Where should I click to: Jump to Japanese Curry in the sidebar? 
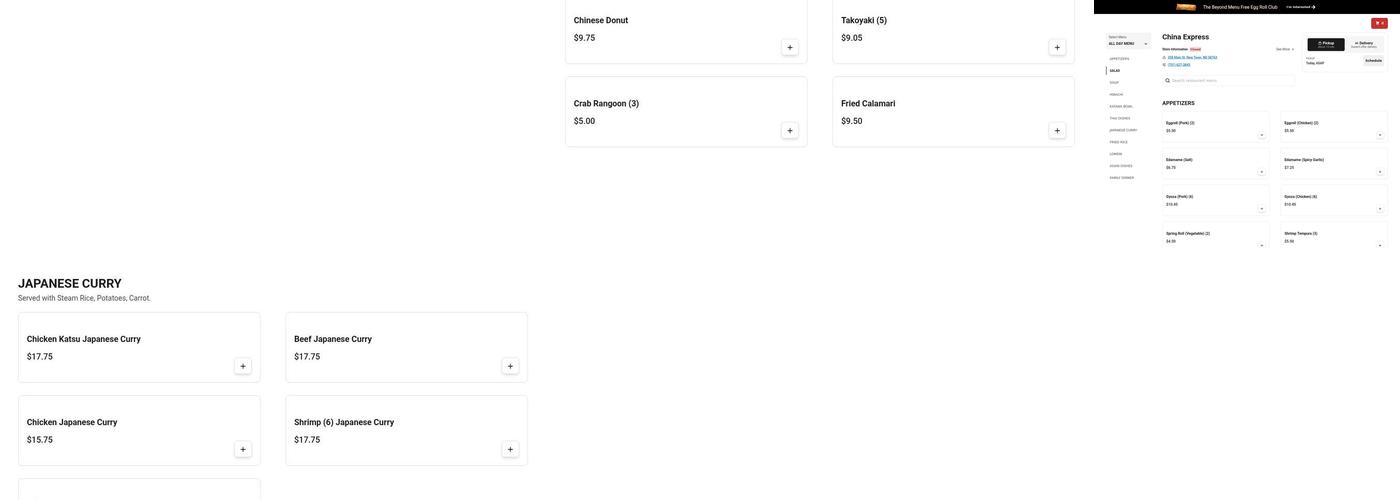tap(1123, 130)
